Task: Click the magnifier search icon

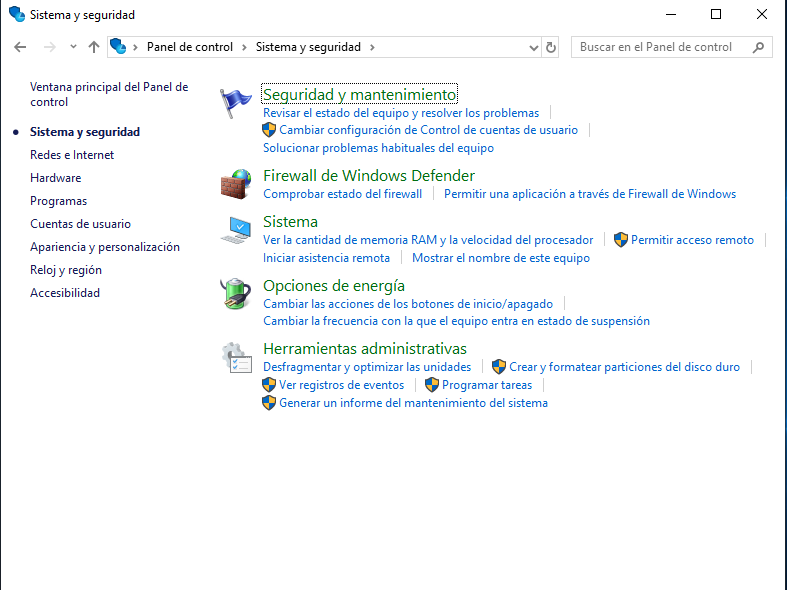Action: [x=758, y=47]
